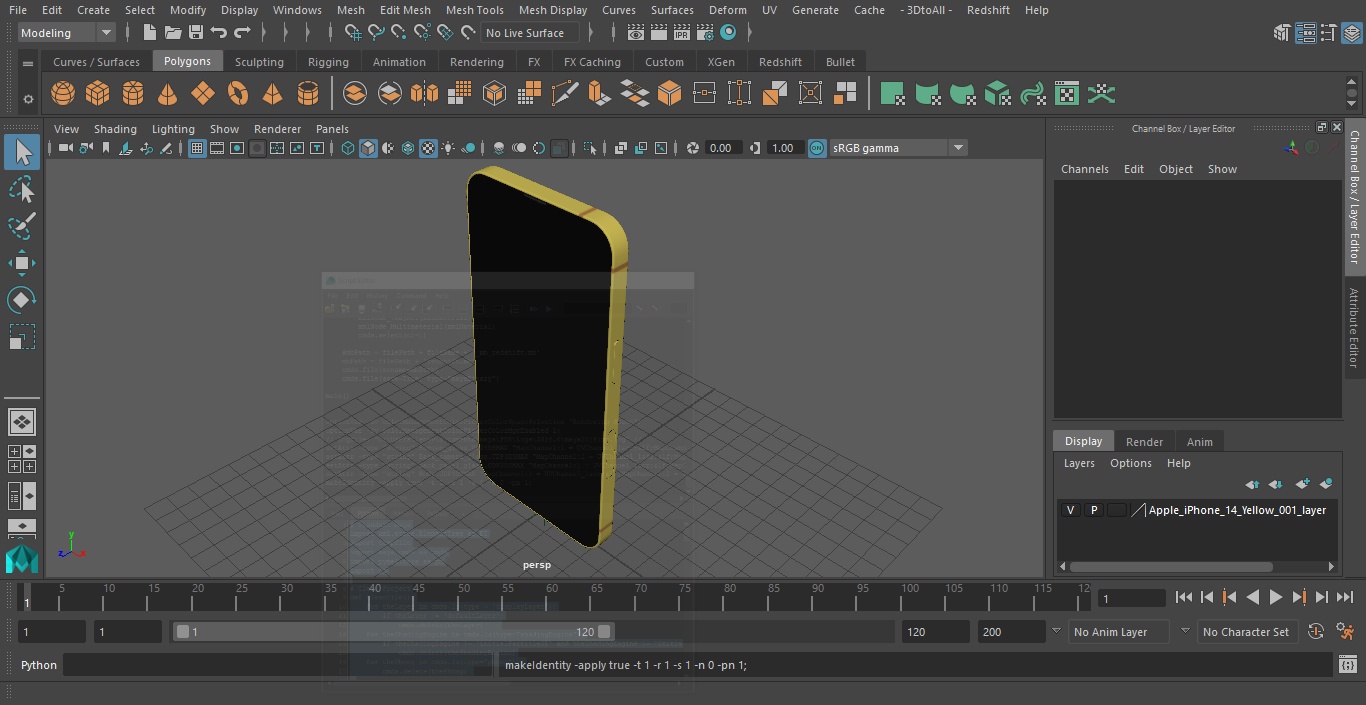This screenshot has width=1366, height=705.
Task: Click the Bevel cube shelf icon
Action: click(669, 94)
